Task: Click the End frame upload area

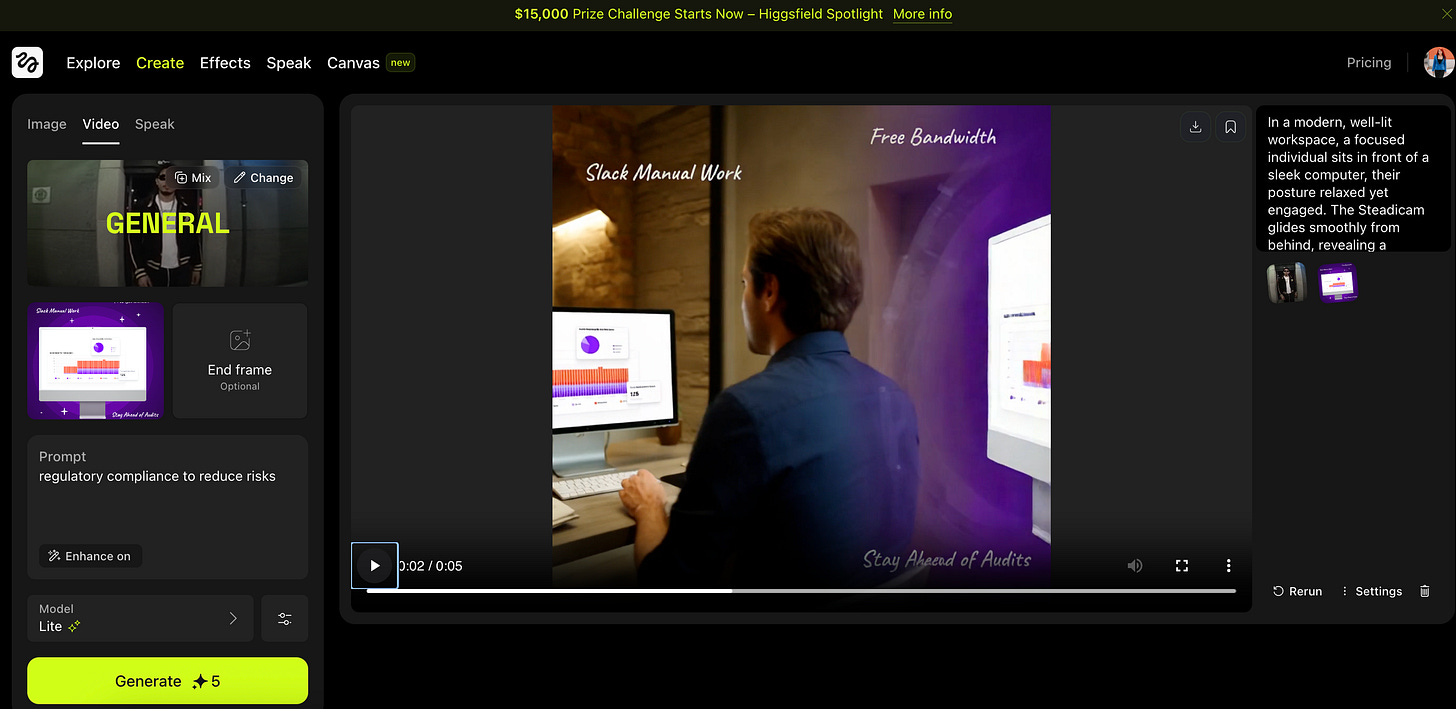Action: (x=240, y=361)
